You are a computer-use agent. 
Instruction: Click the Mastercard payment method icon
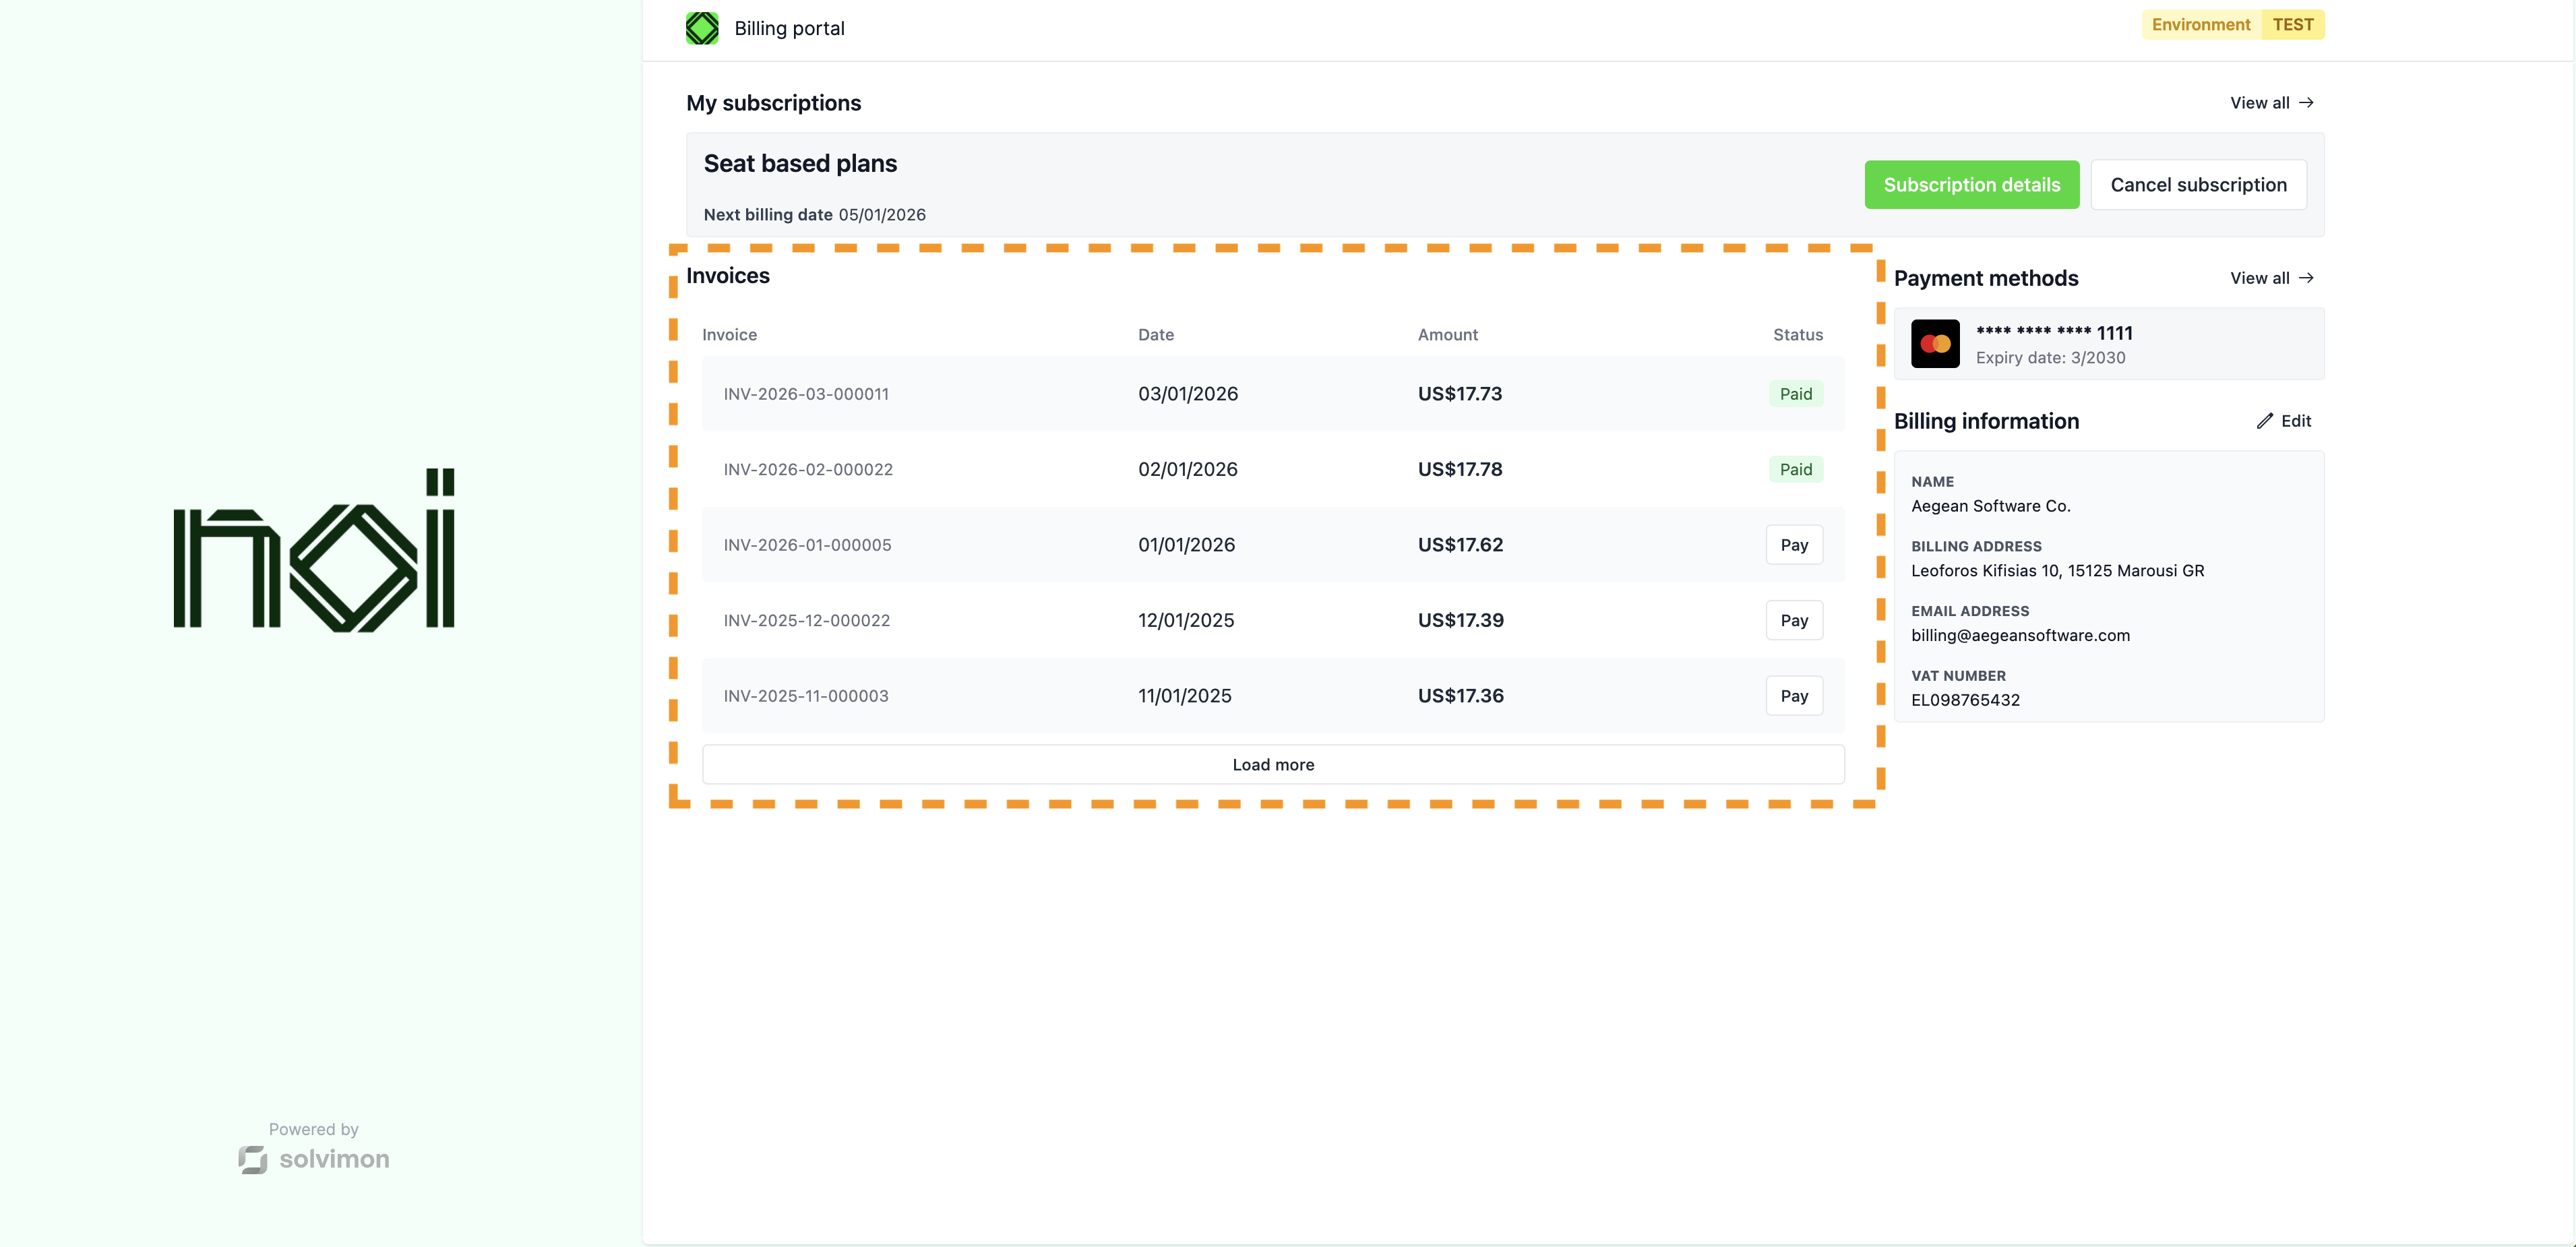(x=1935, y=344)
